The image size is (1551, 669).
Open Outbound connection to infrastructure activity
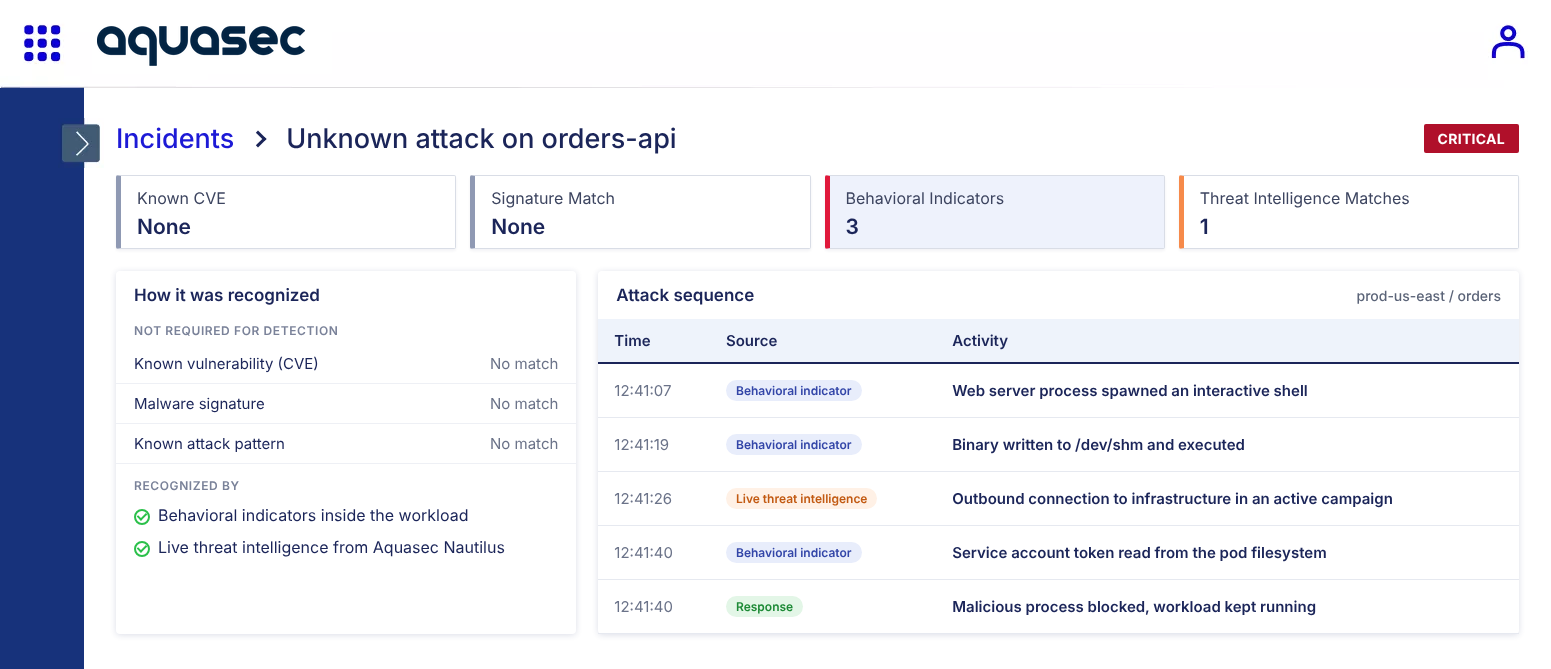point(1172,499)
